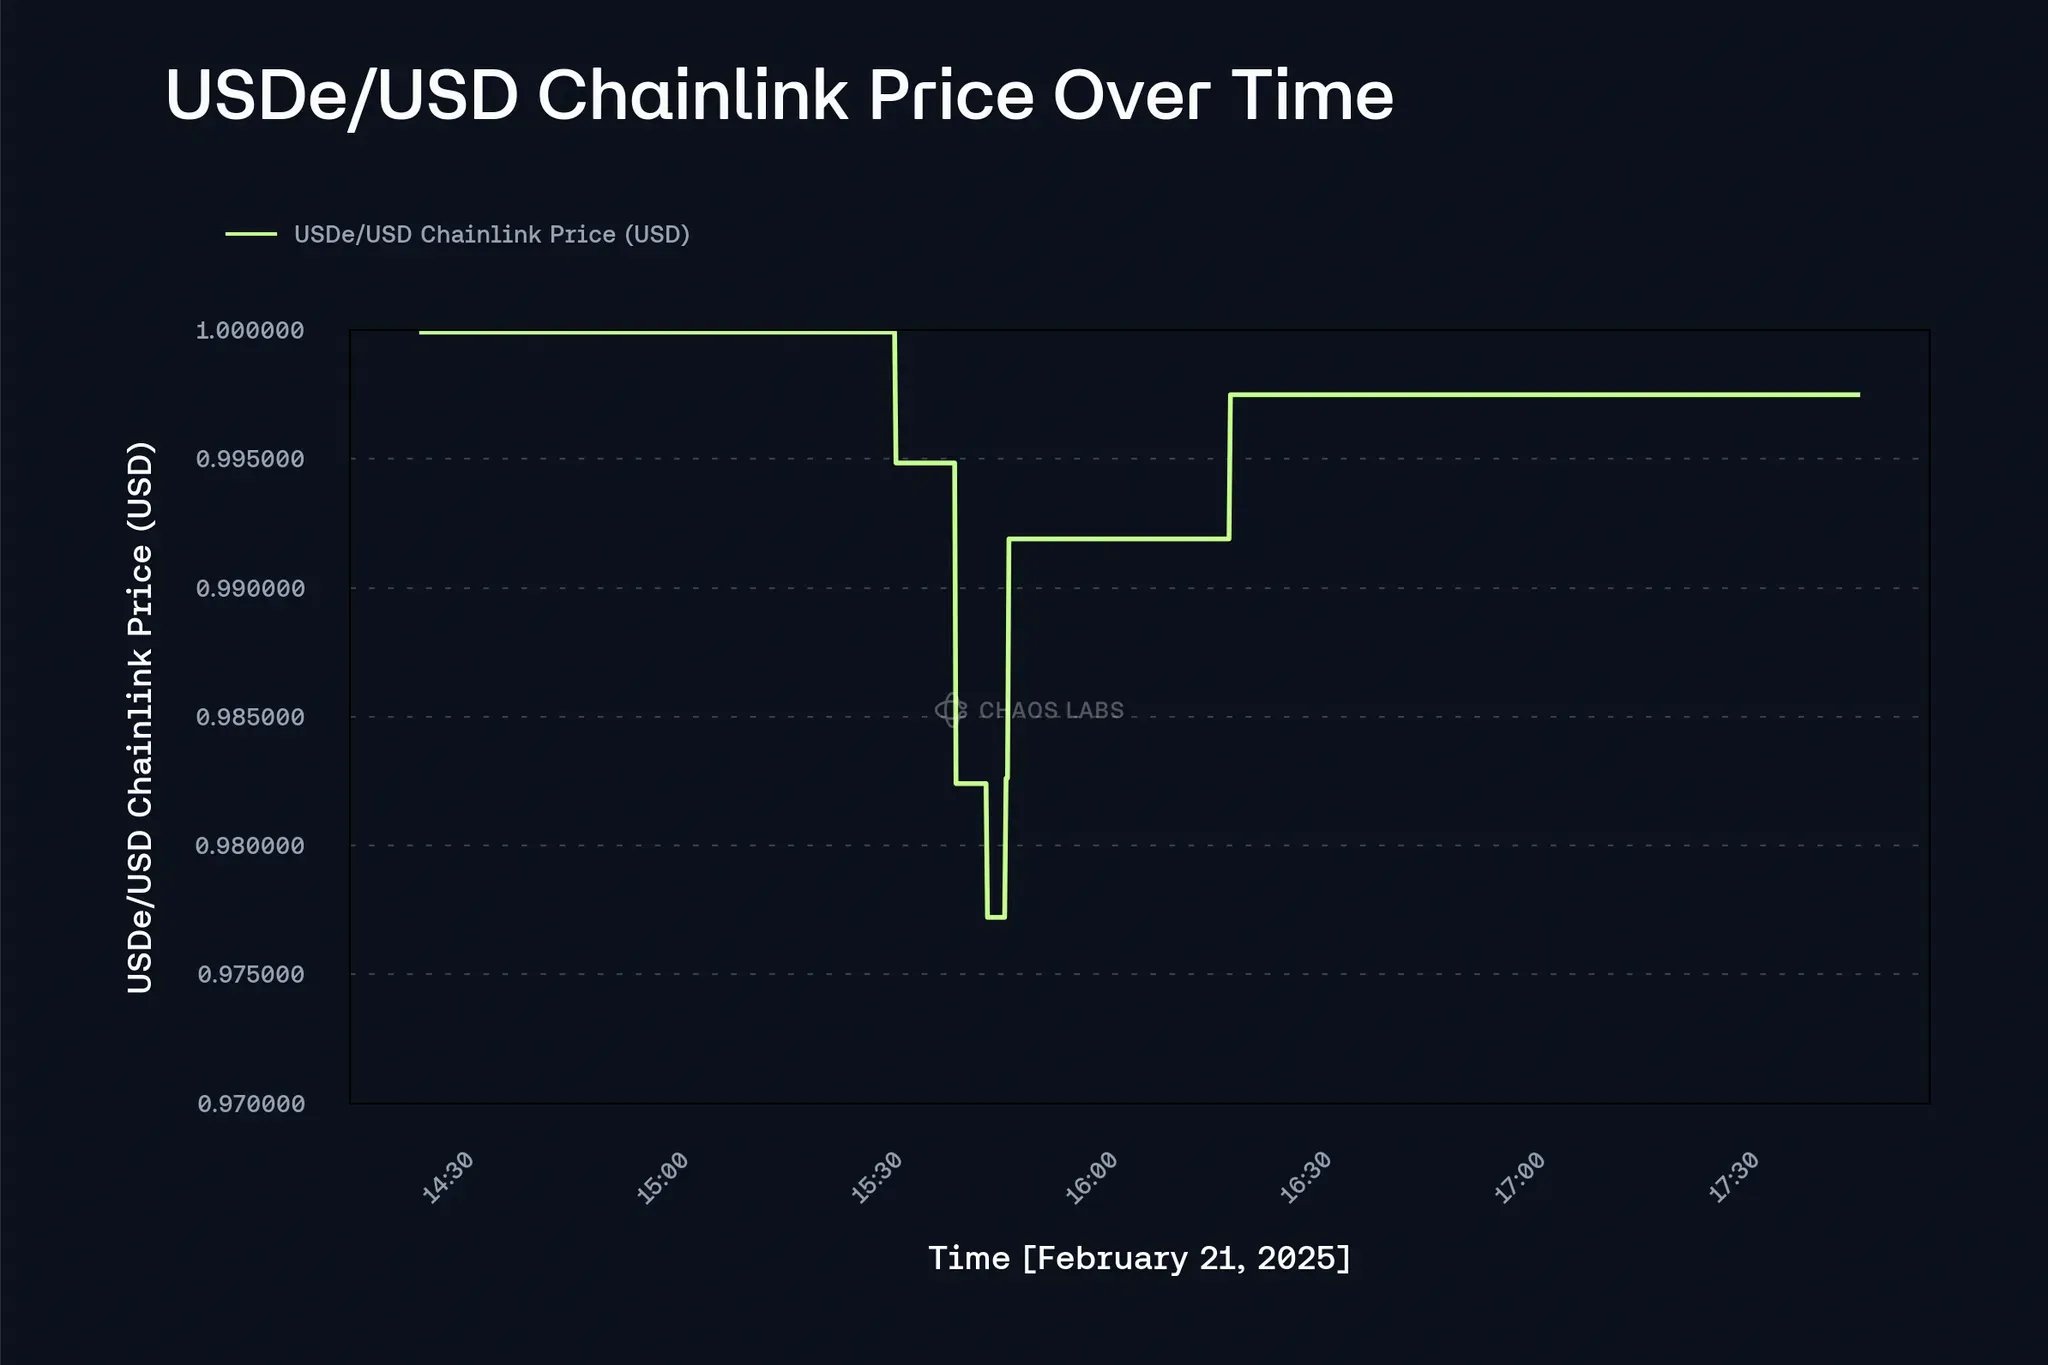Click the 0.970000 y-axis value

click(250, 1104)
